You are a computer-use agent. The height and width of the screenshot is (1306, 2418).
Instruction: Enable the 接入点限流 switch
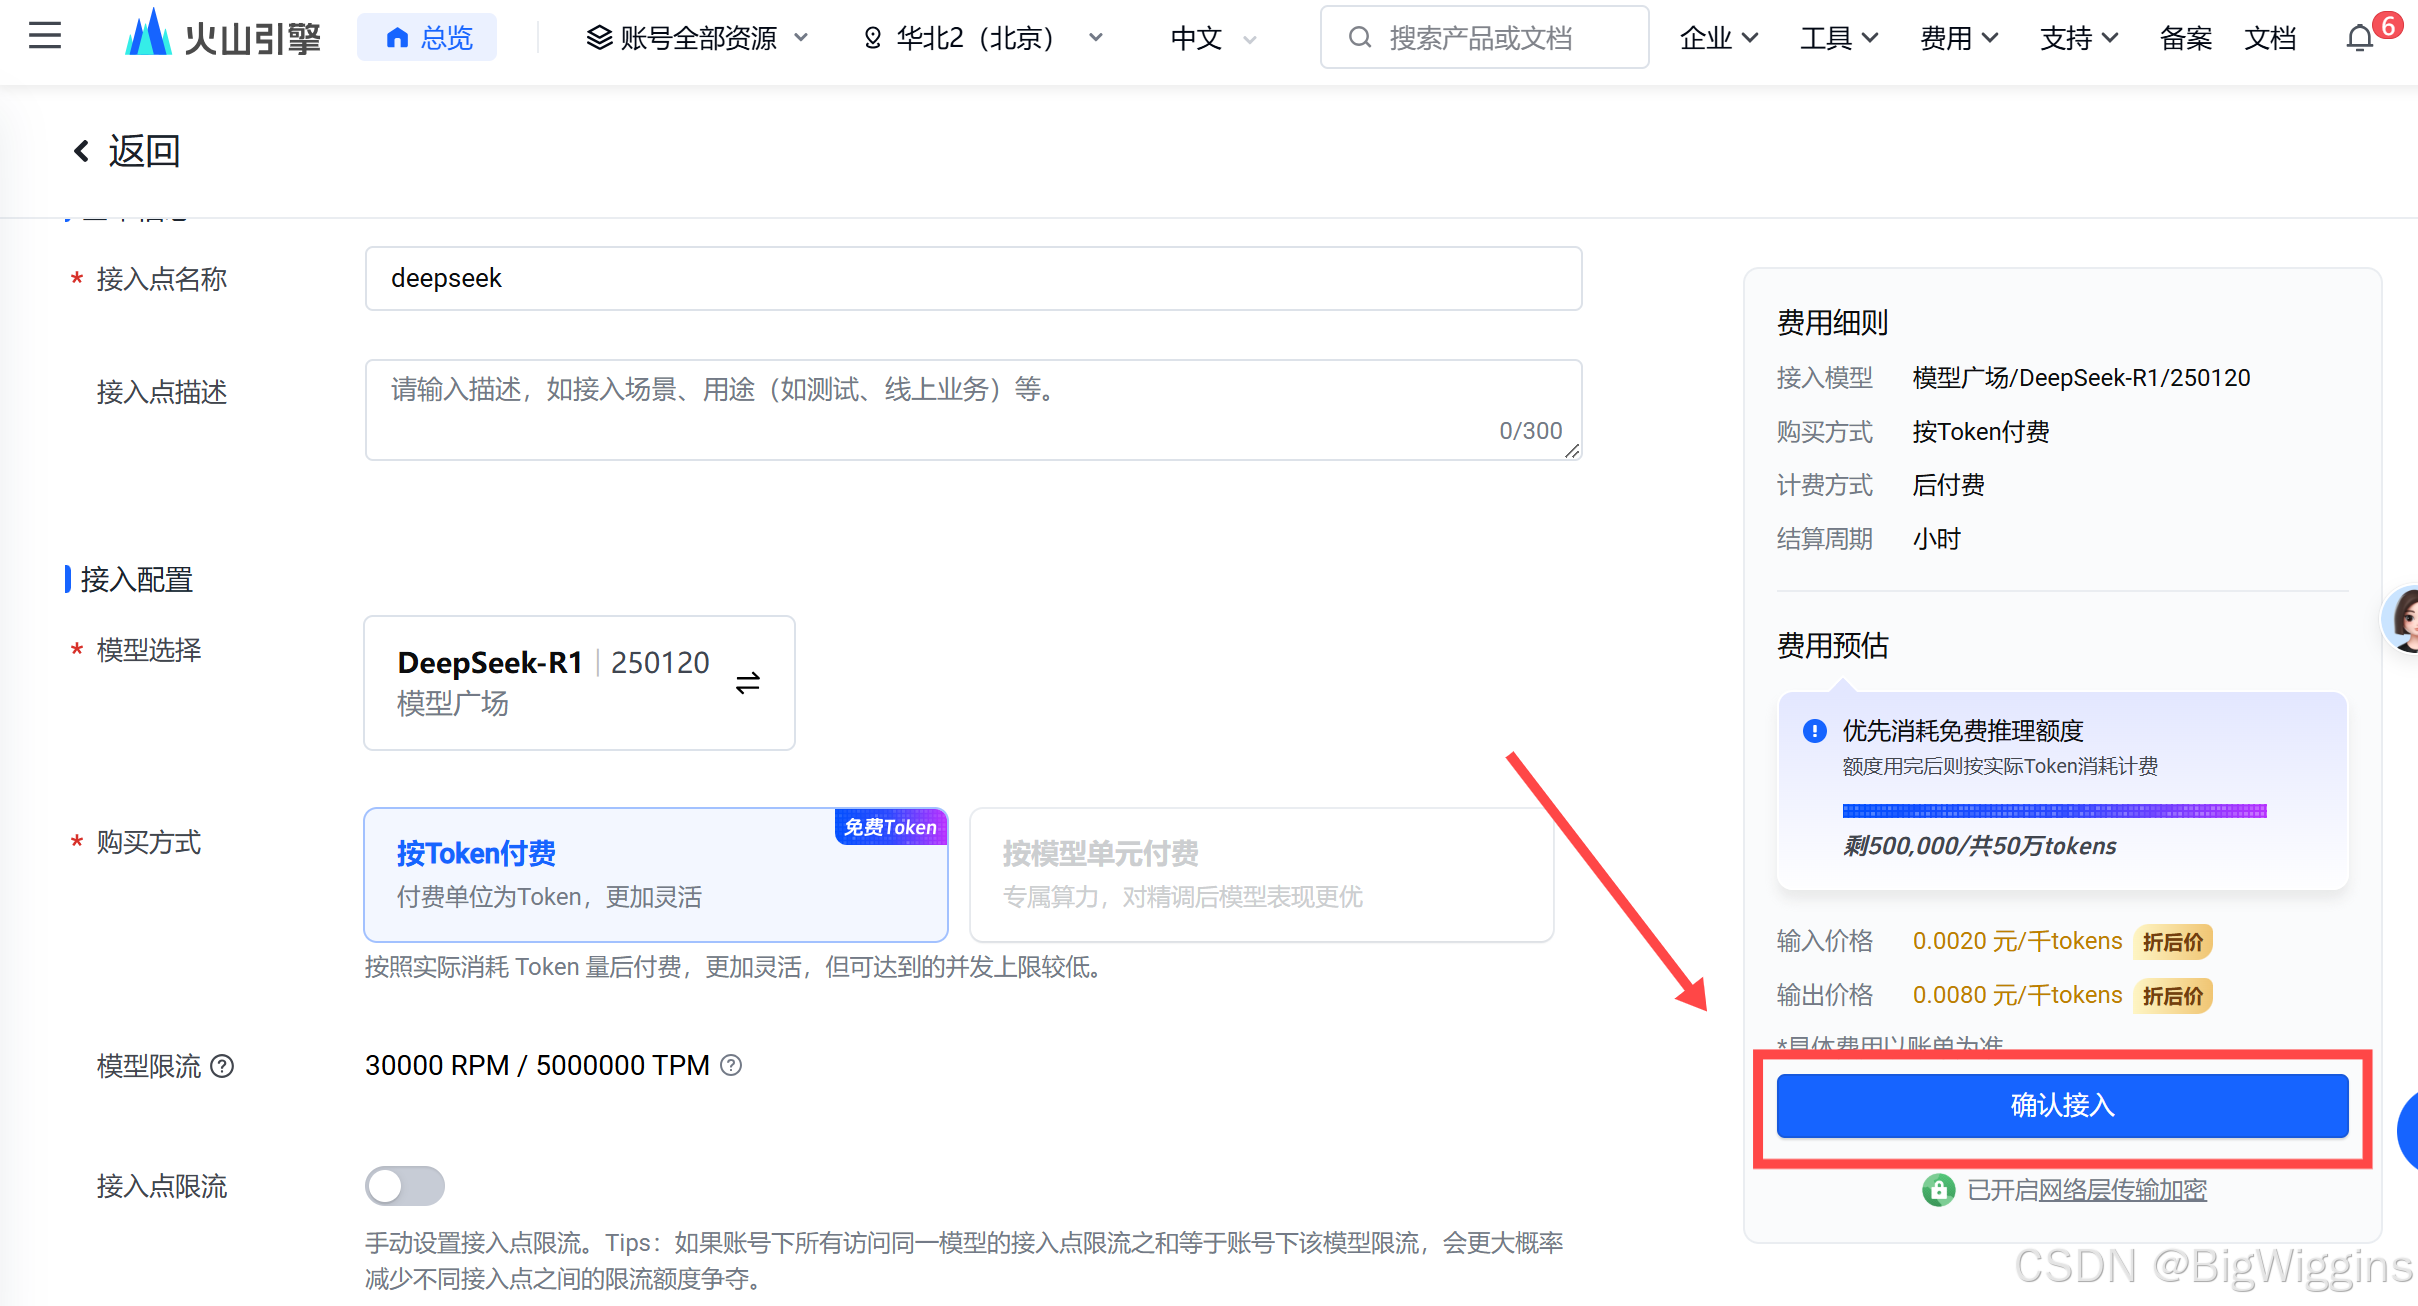(404, 1186)
